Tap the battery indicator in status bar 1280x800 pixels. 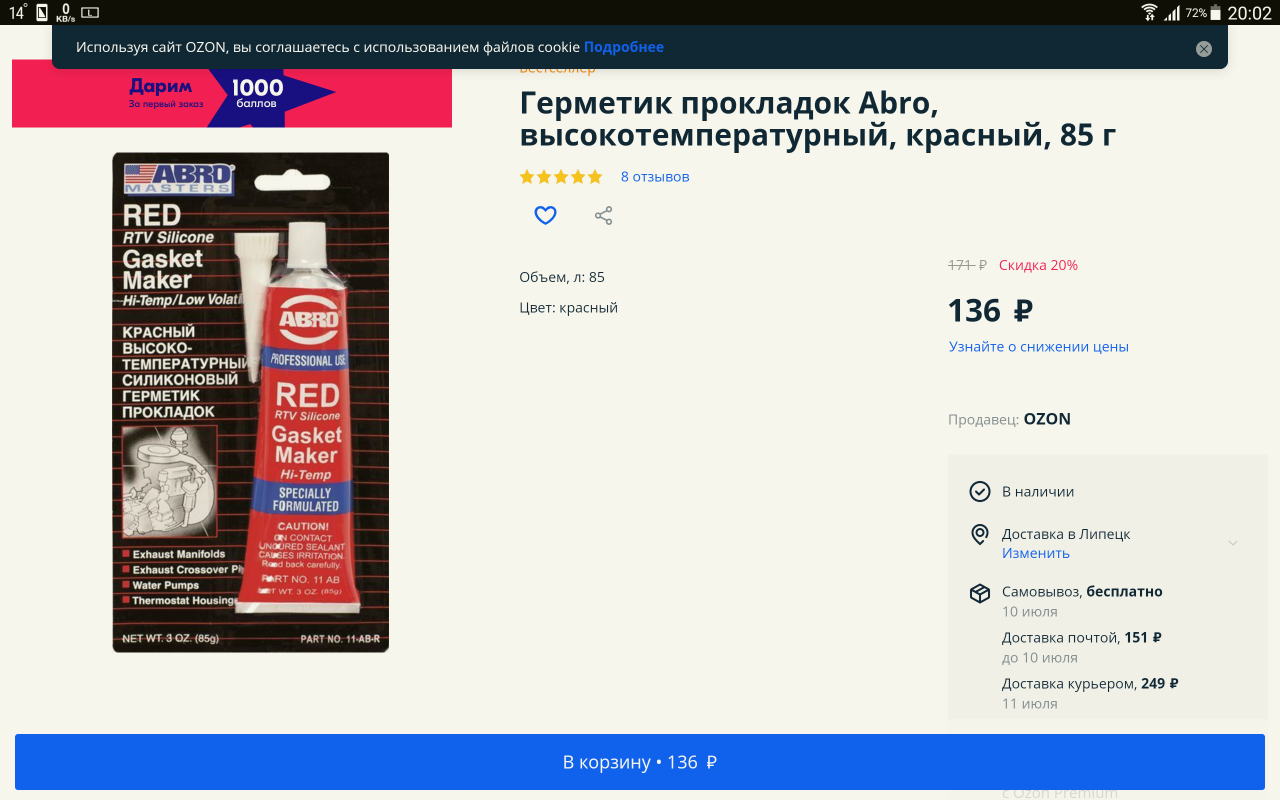coord(1215,13)
